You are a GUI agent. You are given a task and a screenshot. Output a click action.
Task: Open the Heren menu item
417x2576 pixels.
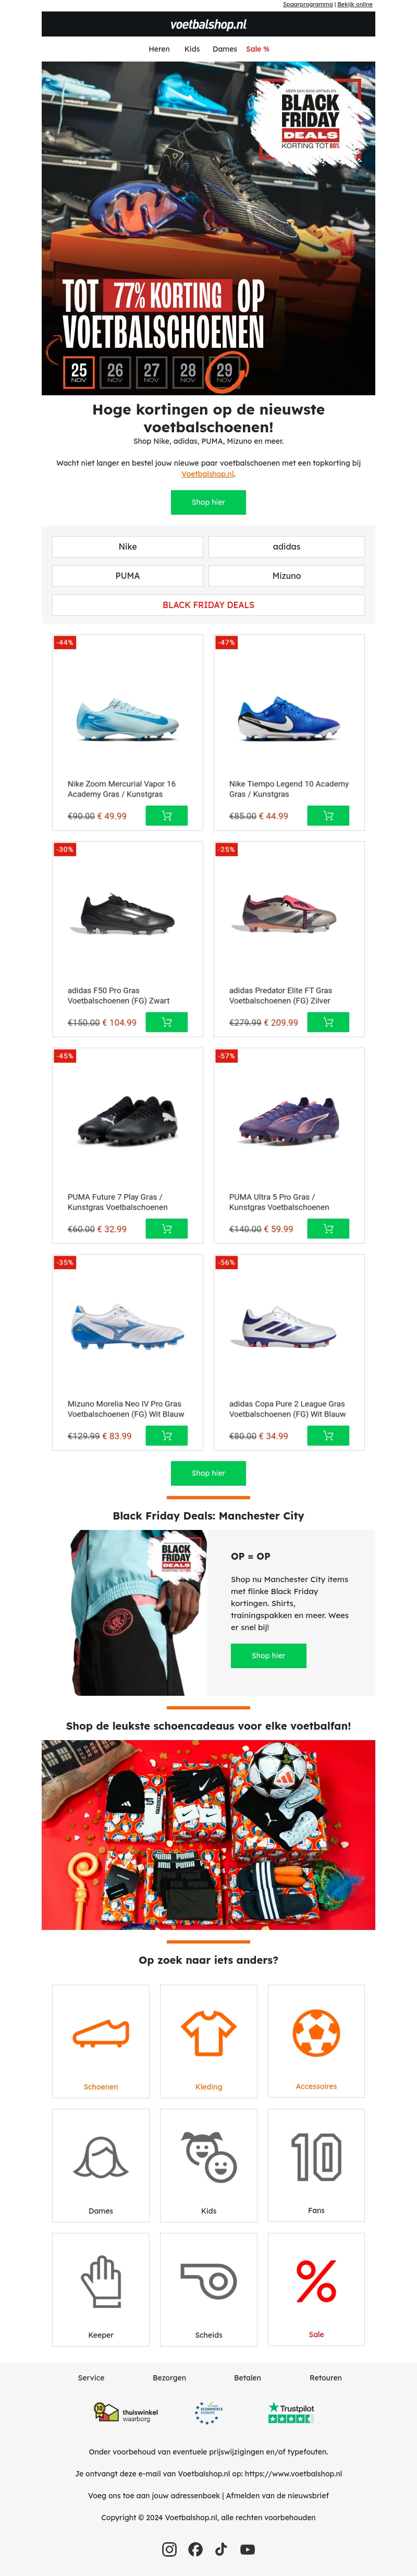tap(159, 49)
